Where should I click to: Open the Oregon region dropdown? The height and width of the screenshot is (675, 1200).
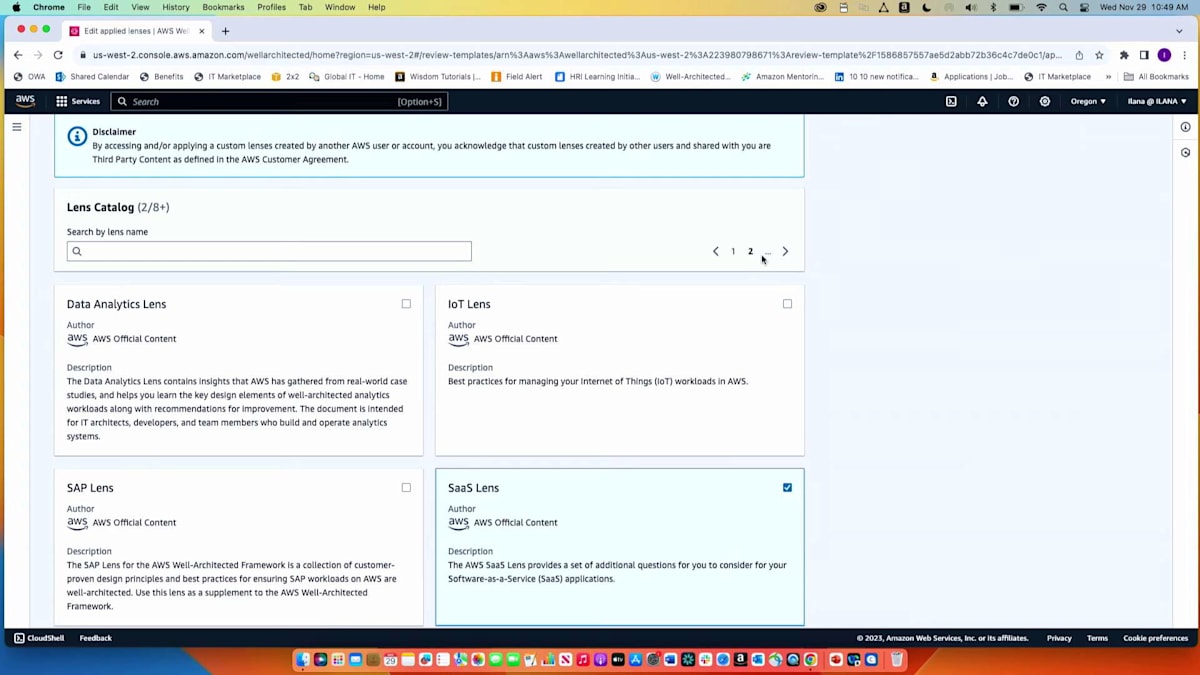(x=1088, y=101)
